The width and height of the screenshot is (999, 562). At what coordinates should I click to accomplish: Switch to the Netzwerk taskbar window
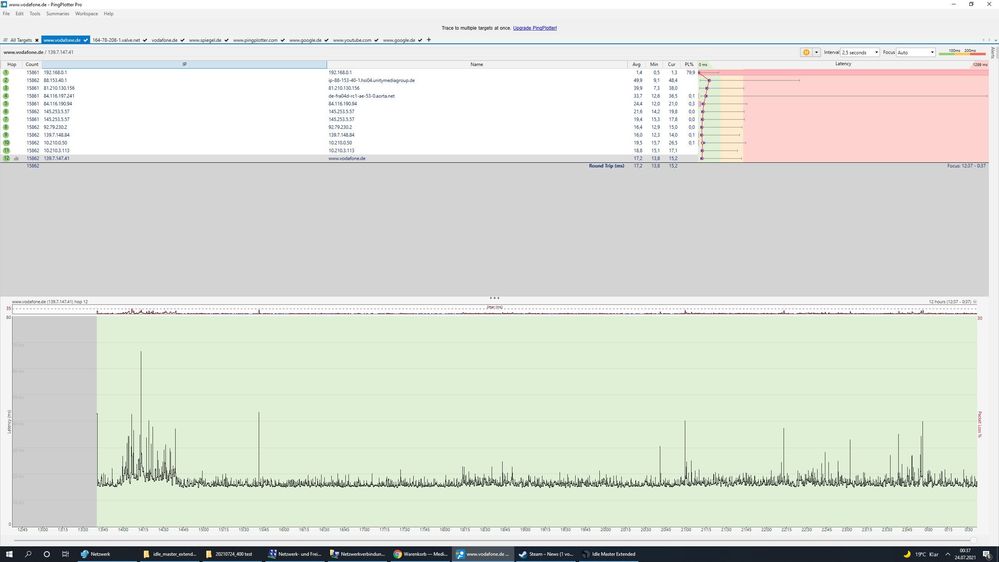106,554
